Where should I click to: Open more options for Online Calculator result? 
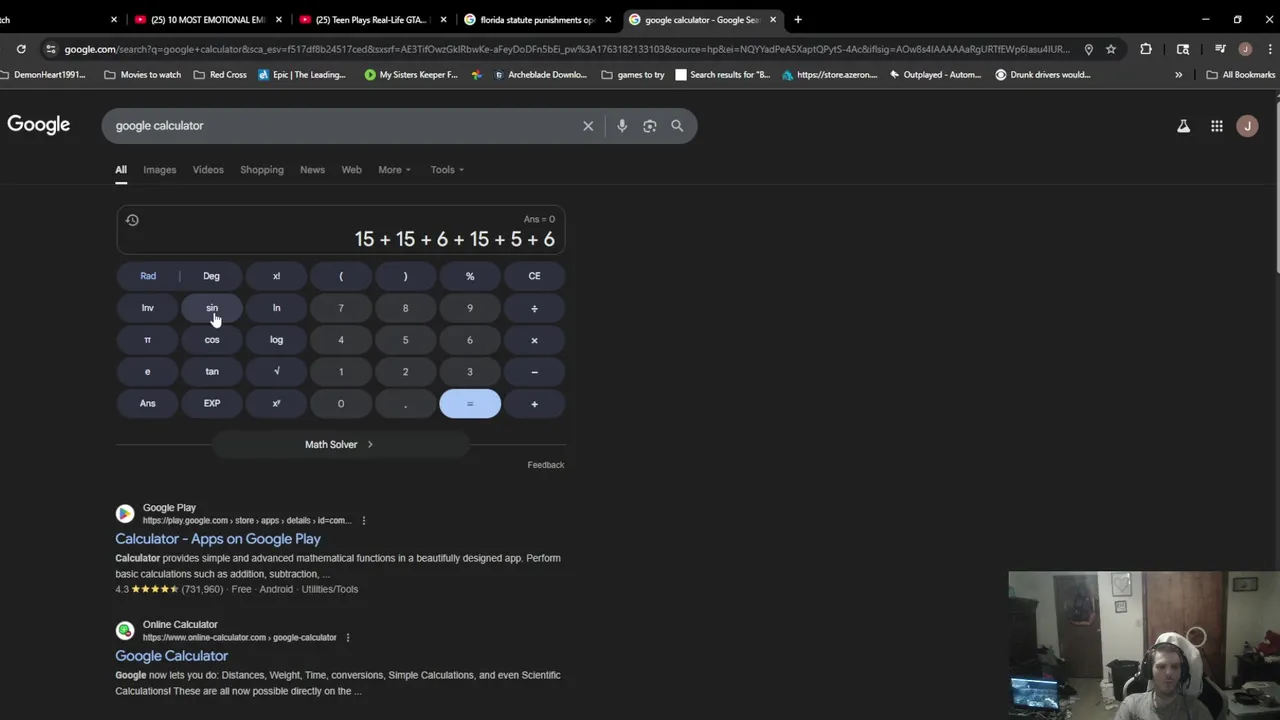[x=348, y=637]
